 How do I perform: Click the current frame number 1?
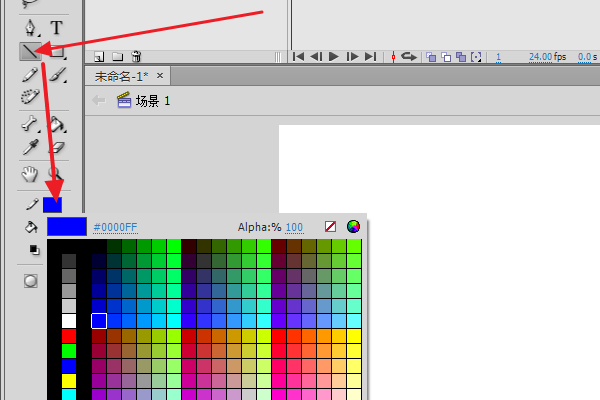[x=498, y=57]
